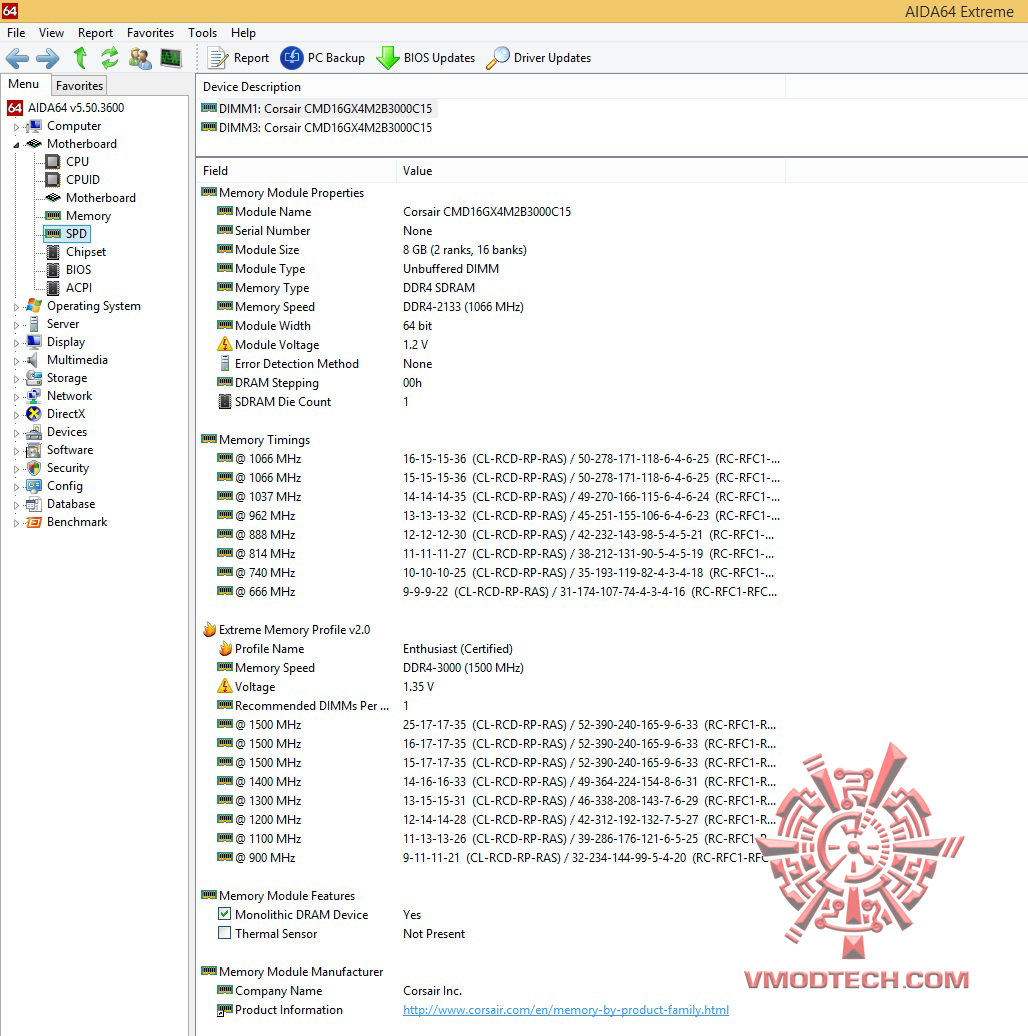The width and height of the screenshot is (1028, 1036).
Task: Select the CPUID tree item
Action: click(x=83, y=180)
